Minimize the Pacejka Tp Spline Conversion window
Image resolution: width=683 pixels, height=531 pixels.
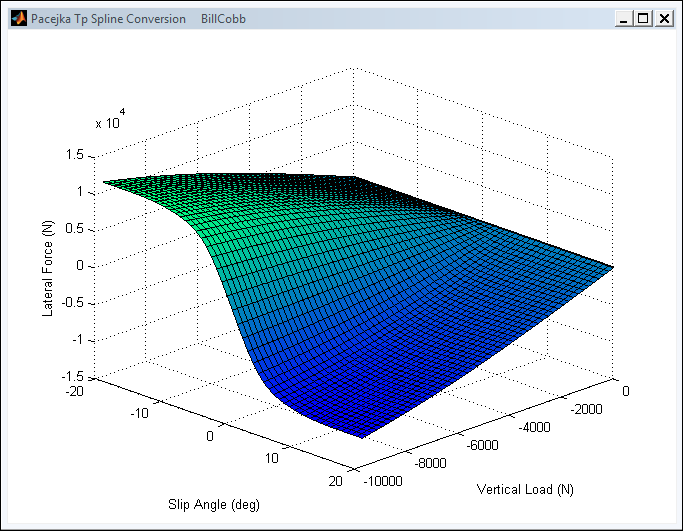point(624,19)
